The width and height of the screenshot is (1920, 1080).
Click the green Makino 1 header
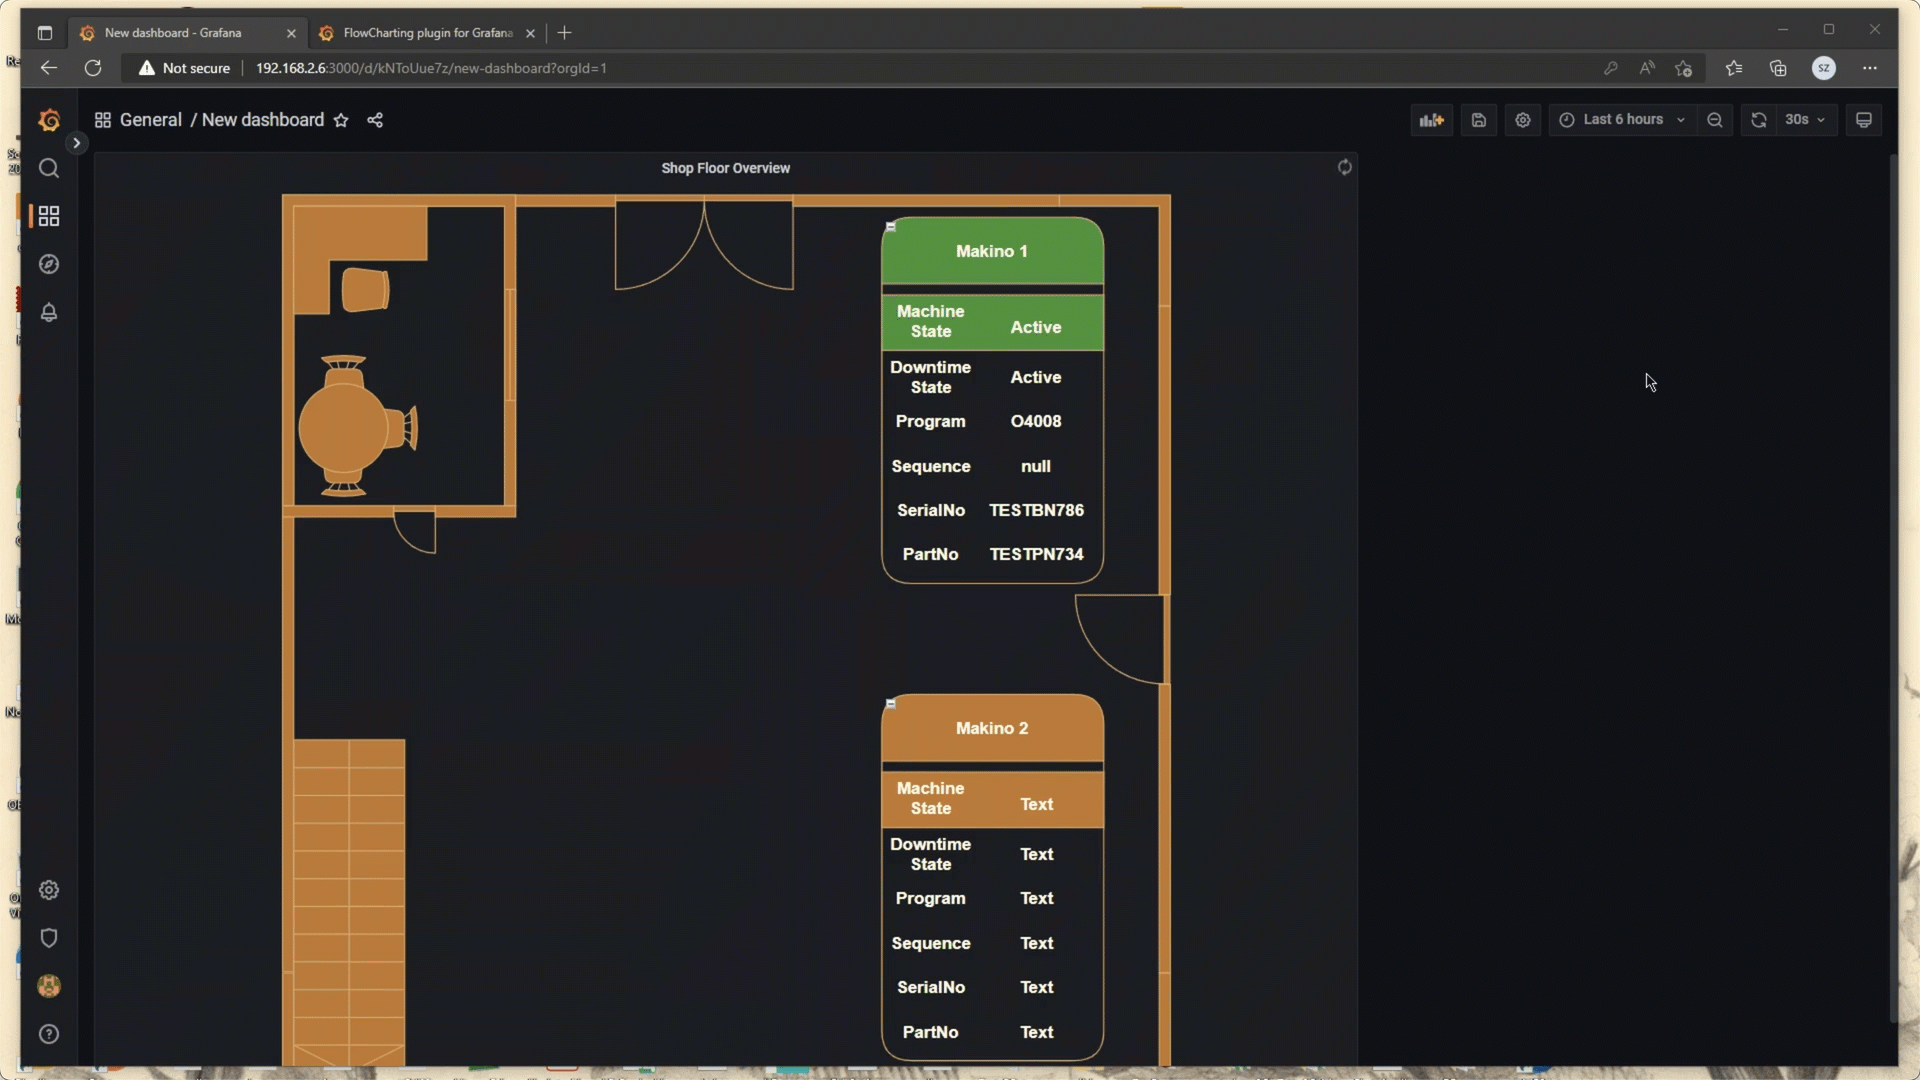991,251
